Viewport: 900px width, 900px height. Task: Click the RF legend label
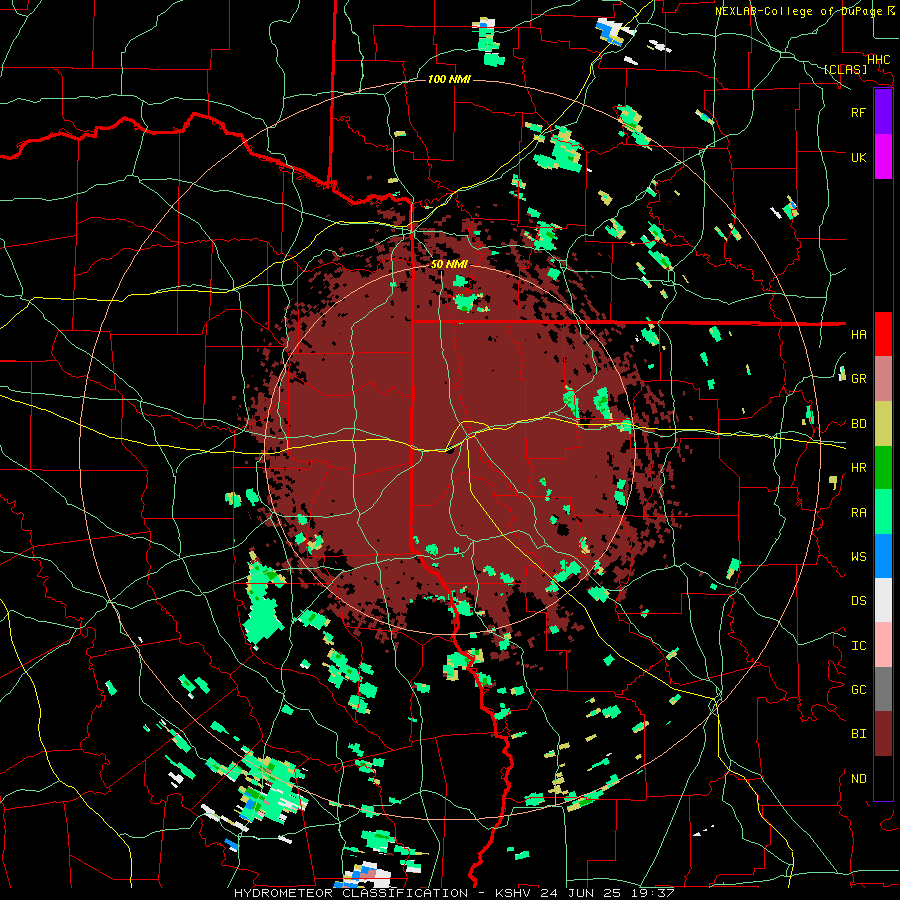(x=858, y=112)
